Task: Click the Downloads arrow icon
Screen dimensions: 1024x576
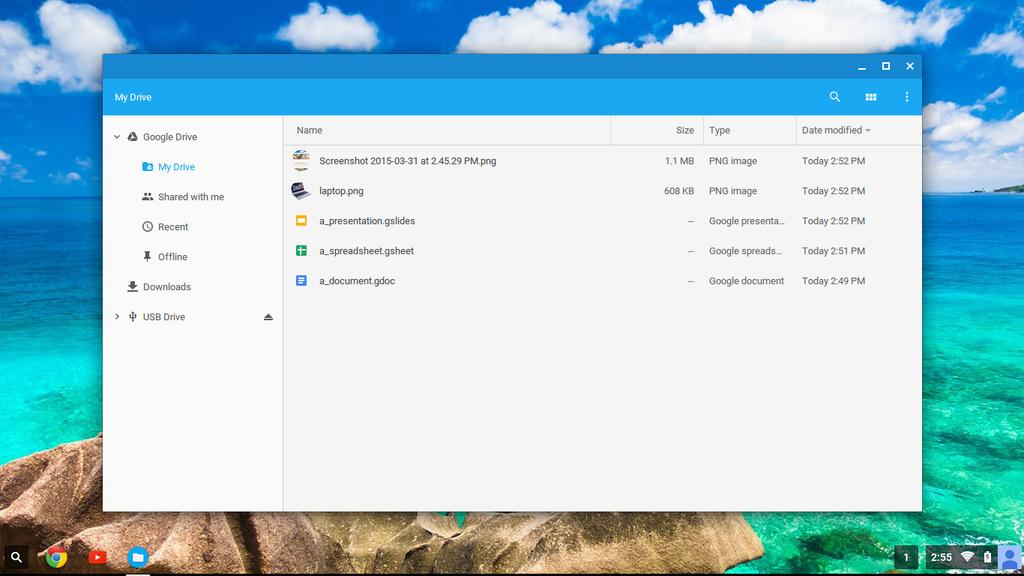Action: click(x=133, y=287)
